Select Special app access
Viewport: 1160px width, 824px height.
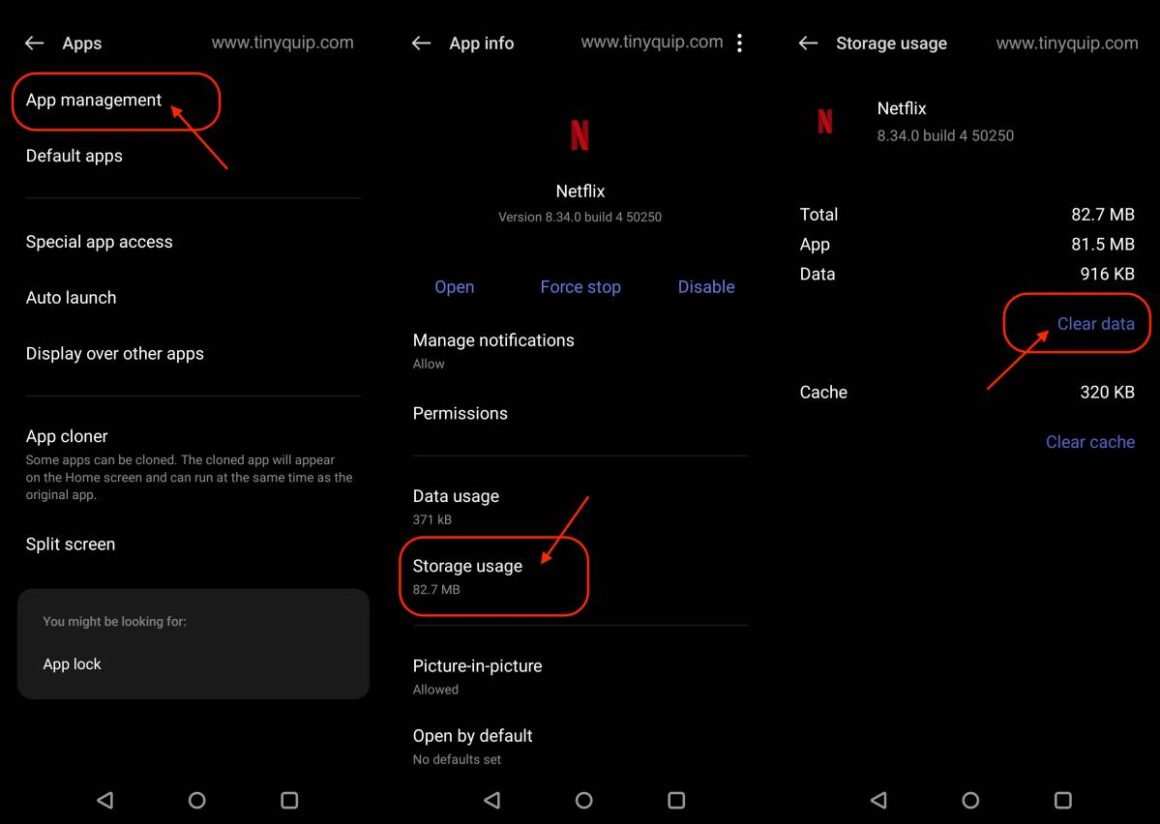click(99, 242)
